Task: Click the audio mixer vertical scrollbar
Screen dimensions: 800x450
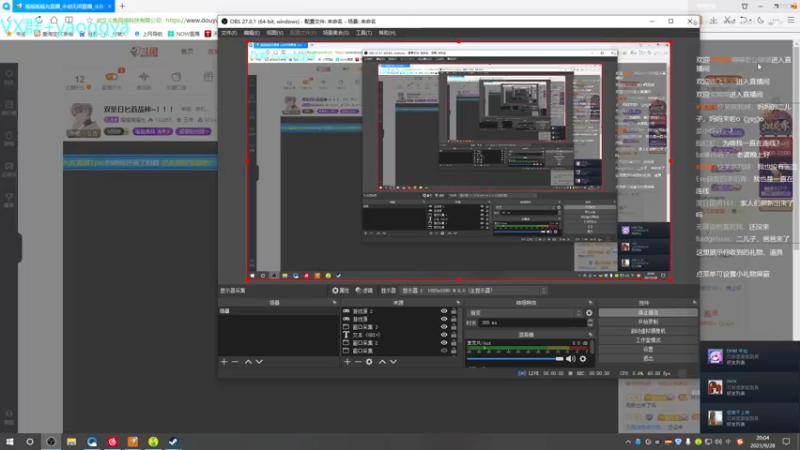Action: [592, 347]
